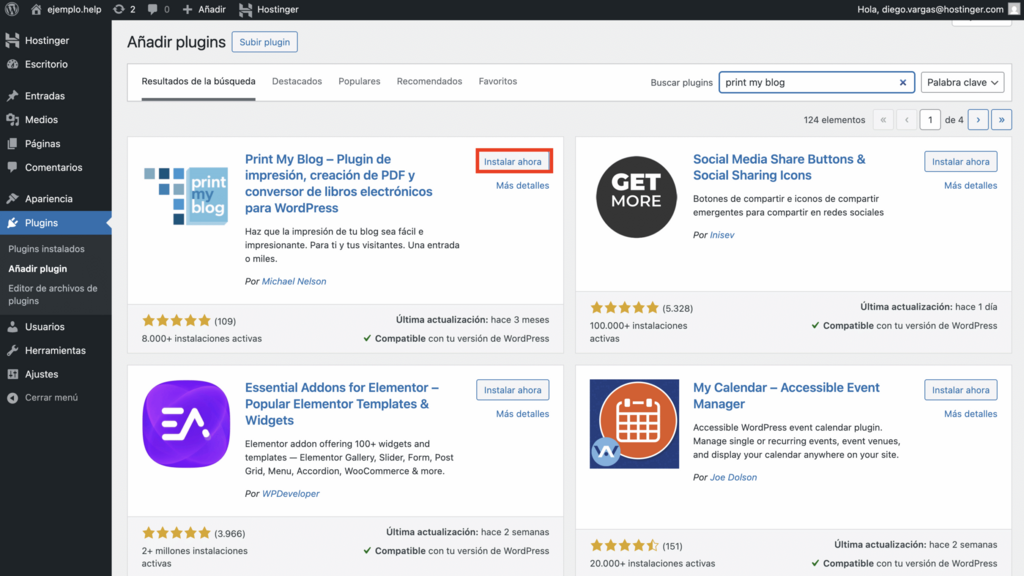This screenshot has width=1024, height=576.
Task: Open "Más detalles" for Print My Blog
Action: (523, 185)
